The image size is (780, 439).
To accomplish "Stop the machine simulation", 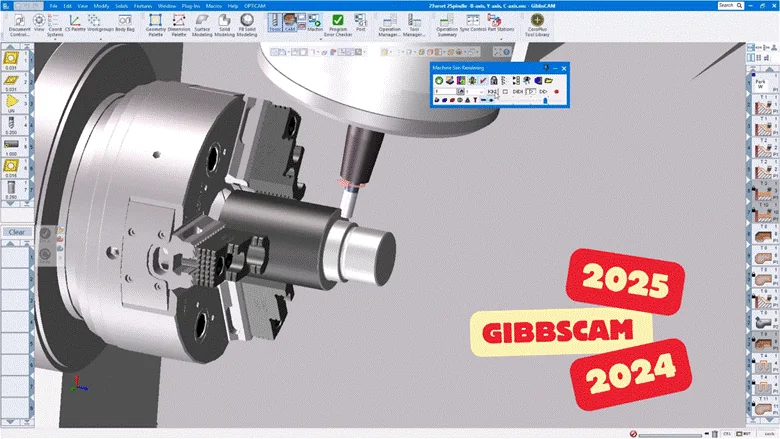I will (x=505, y=91).
